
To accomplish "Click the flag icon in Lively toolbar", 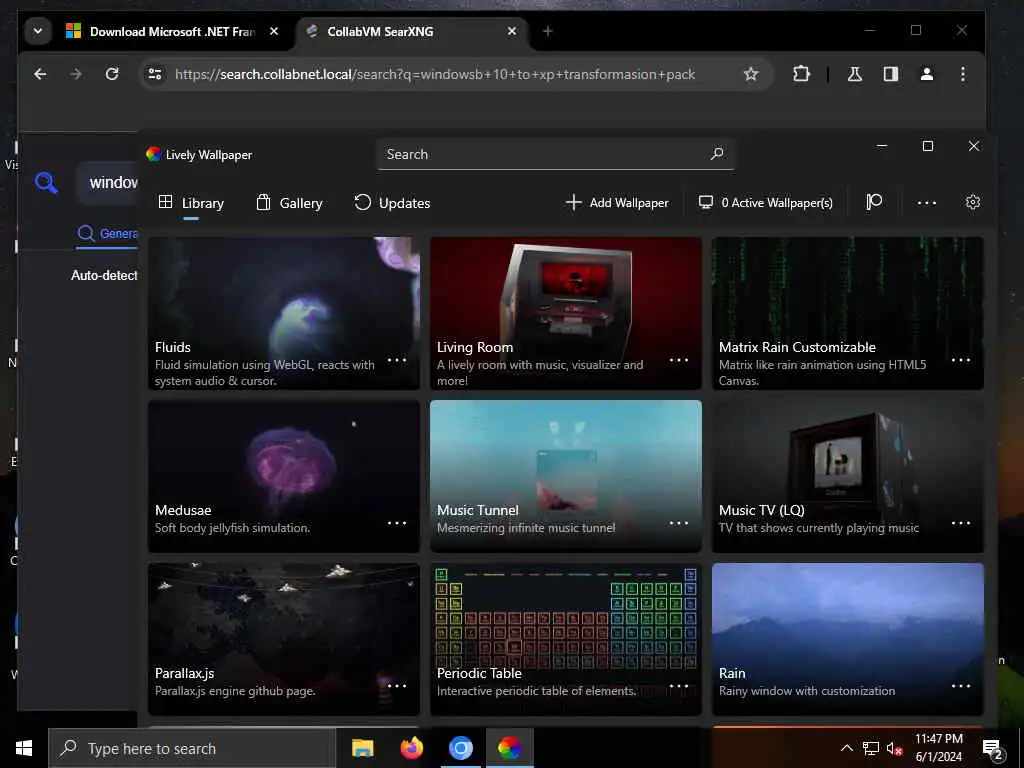I will tap(874, 202).
